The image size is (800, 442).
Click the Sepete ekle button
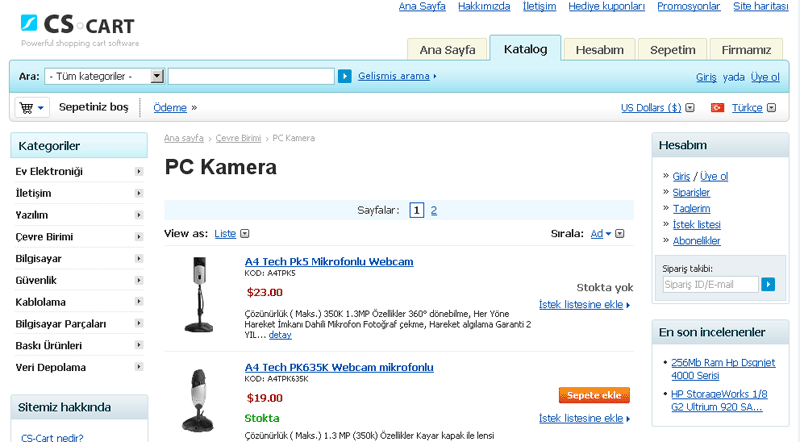coord(594,396)
